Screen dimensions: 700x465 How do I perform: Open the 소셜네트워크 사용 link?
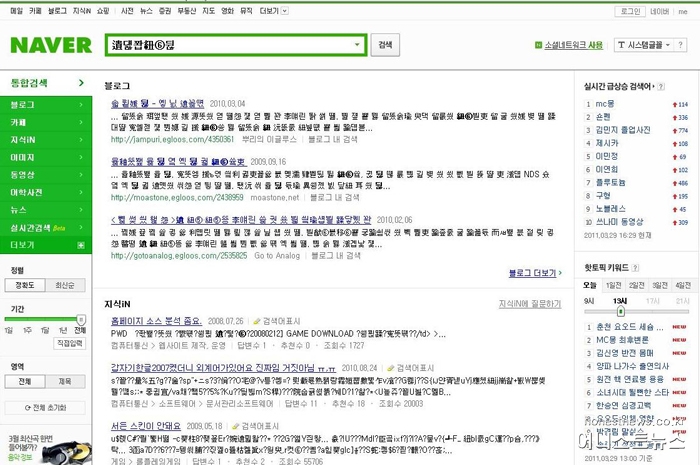click(x=573, y=45)
